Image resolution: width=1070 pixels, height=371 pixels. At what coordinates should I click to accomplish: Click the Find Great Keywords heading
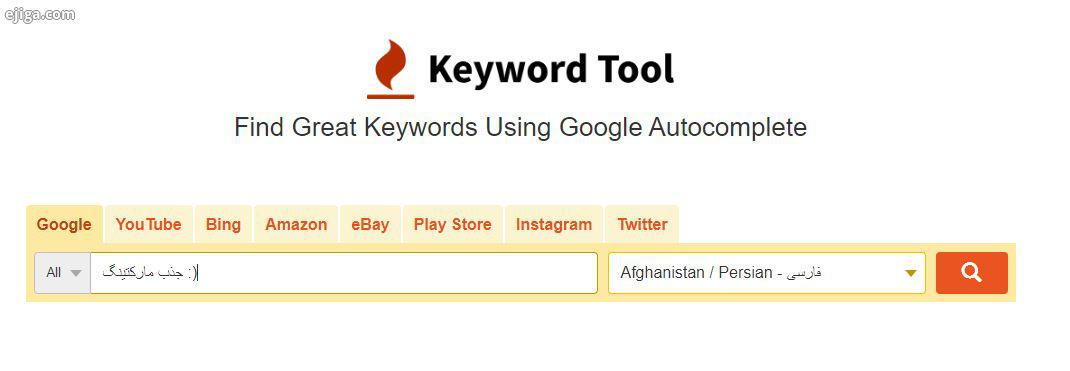click(520, 127)
